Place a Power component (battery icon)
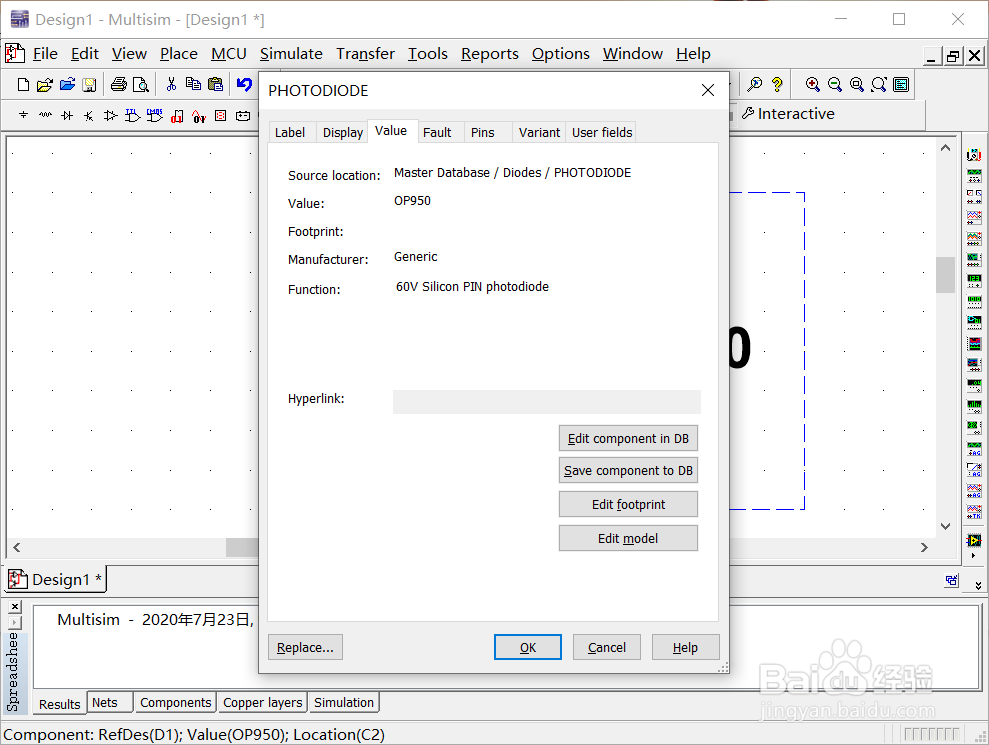989x745 pixels. pos(243,115)
